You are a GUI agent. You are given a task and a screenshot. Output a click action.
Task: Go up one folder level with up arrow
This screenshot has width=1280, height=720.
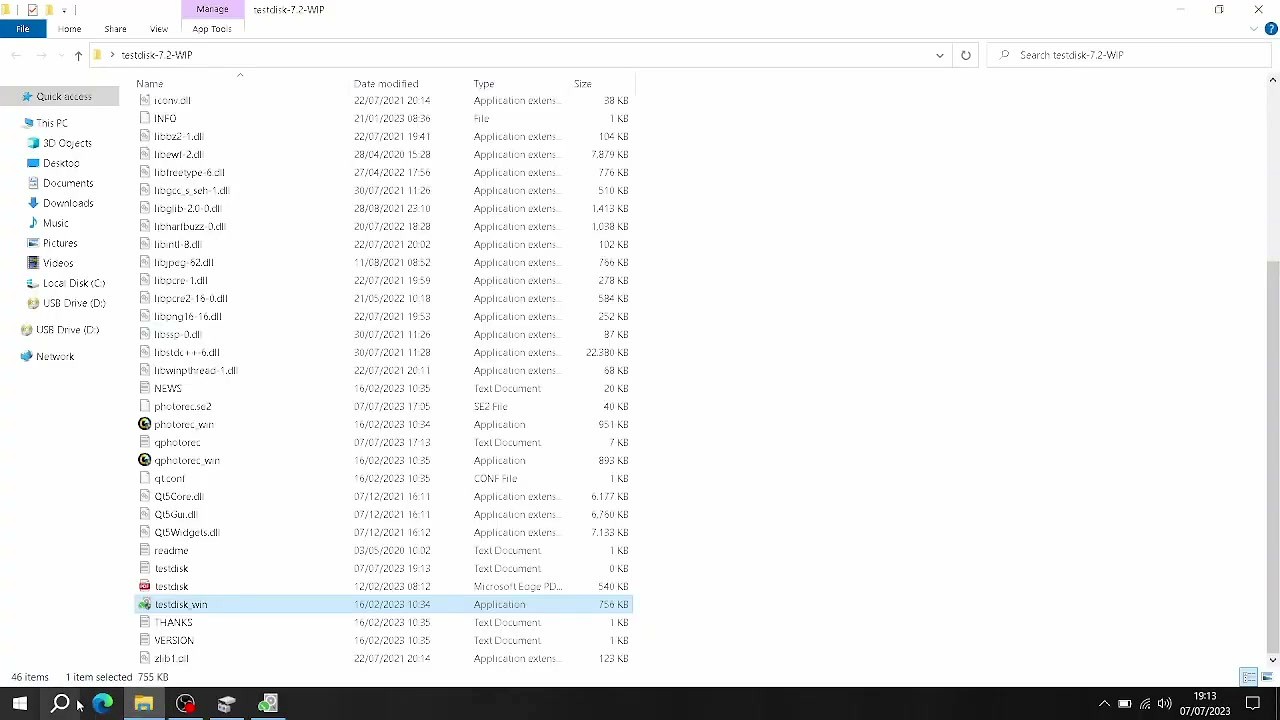point(78,55)
